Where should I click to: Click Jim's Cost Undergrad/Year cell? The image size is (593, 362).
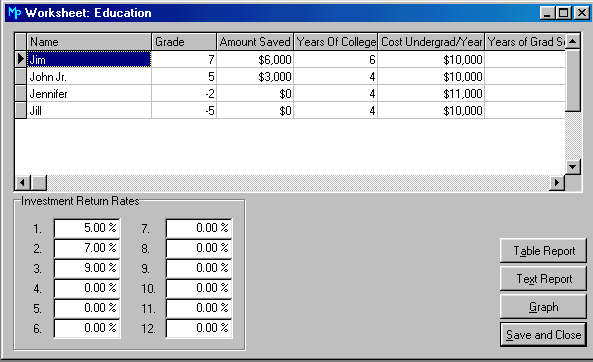click(431, 59)
